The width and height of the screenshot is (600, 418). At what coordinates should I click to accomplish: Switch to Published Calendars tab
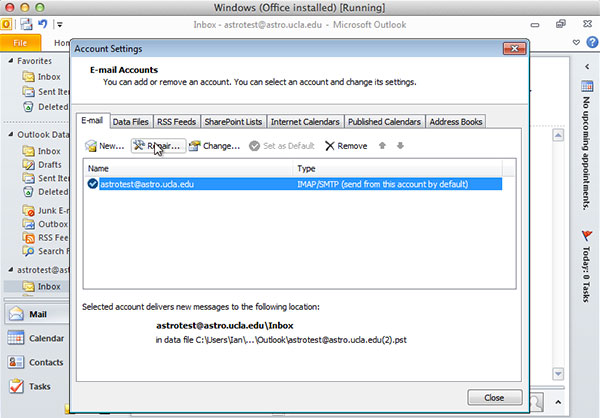pos(384,122)
